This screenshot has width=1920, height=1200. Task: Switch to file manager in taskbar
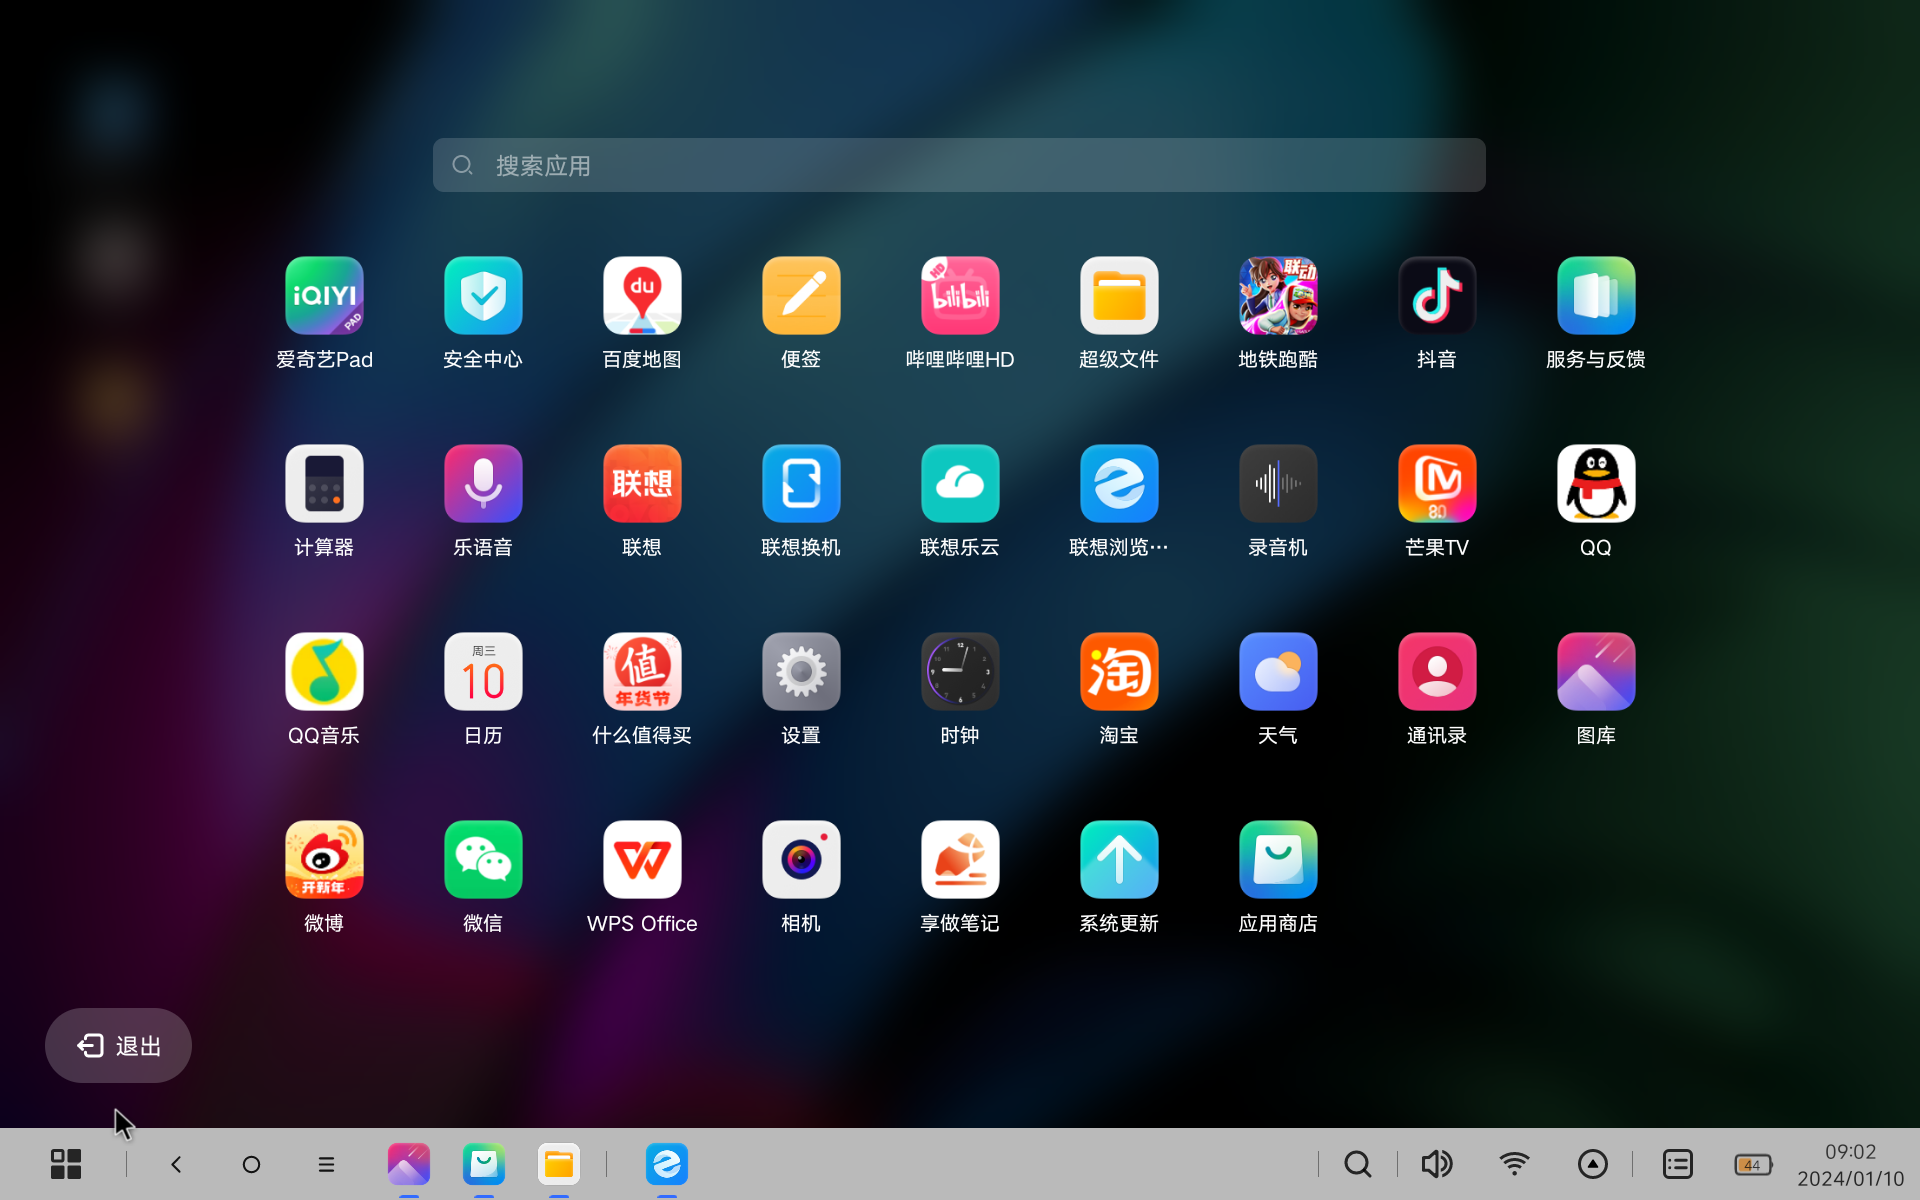(x=559, y=1164)
